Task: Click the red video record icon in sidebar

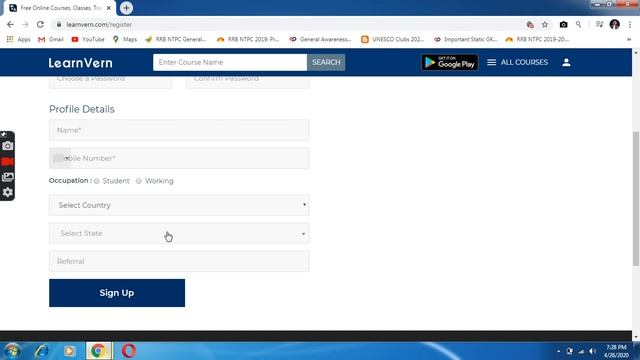Action: [x=7, y=162]
